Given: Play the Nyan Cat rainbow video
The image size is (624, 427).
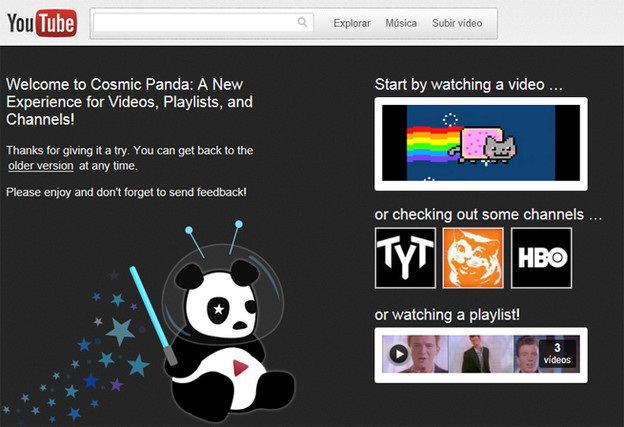Looking at the screenshot, I should coord(480,143).
